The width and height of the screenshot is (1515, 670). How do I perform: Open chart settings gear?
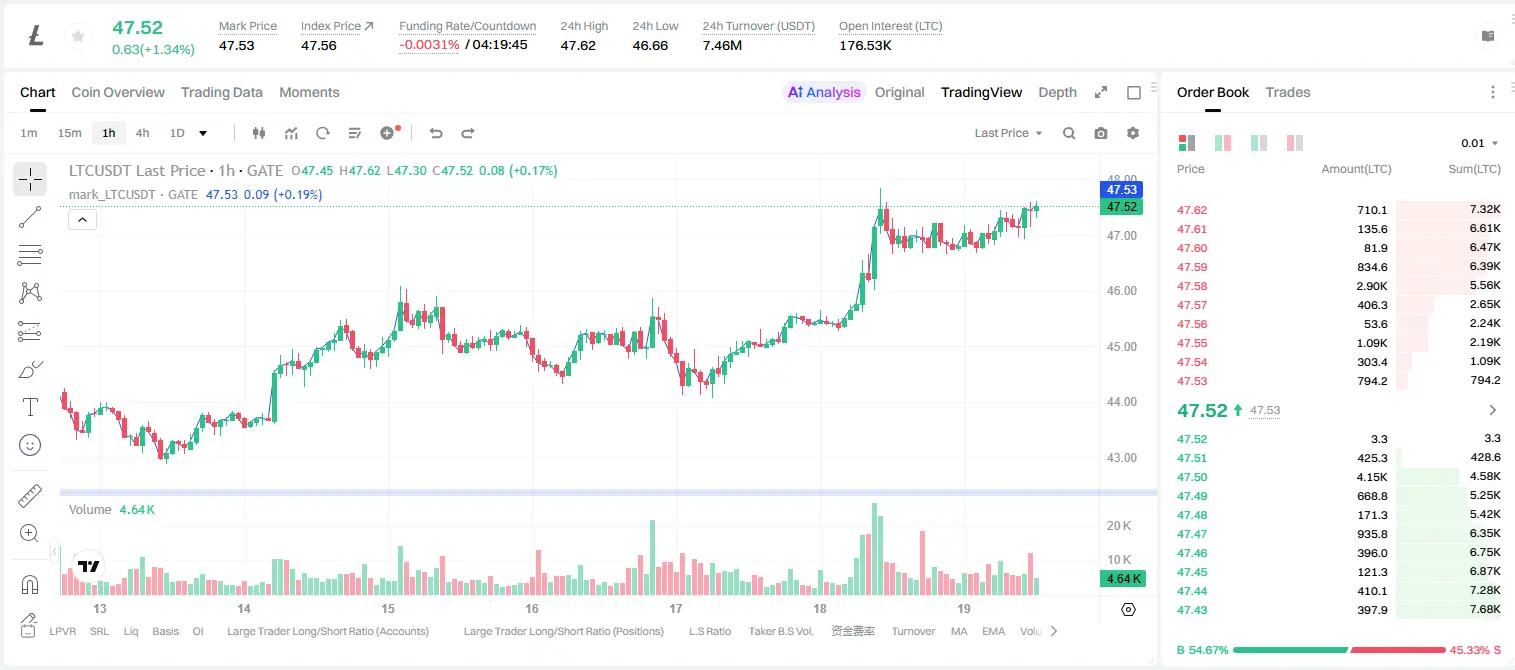[x=1133, y=133]
